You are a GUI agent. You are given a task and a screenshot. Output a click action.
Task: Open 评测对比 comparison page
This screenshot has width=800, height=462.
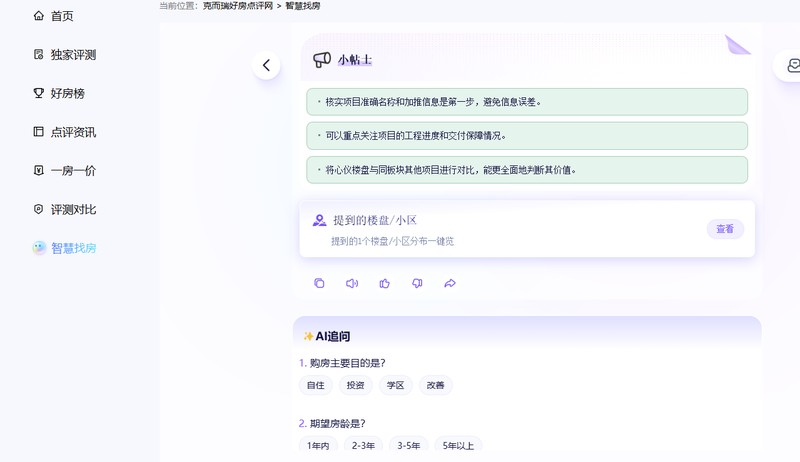click(65, 210)
